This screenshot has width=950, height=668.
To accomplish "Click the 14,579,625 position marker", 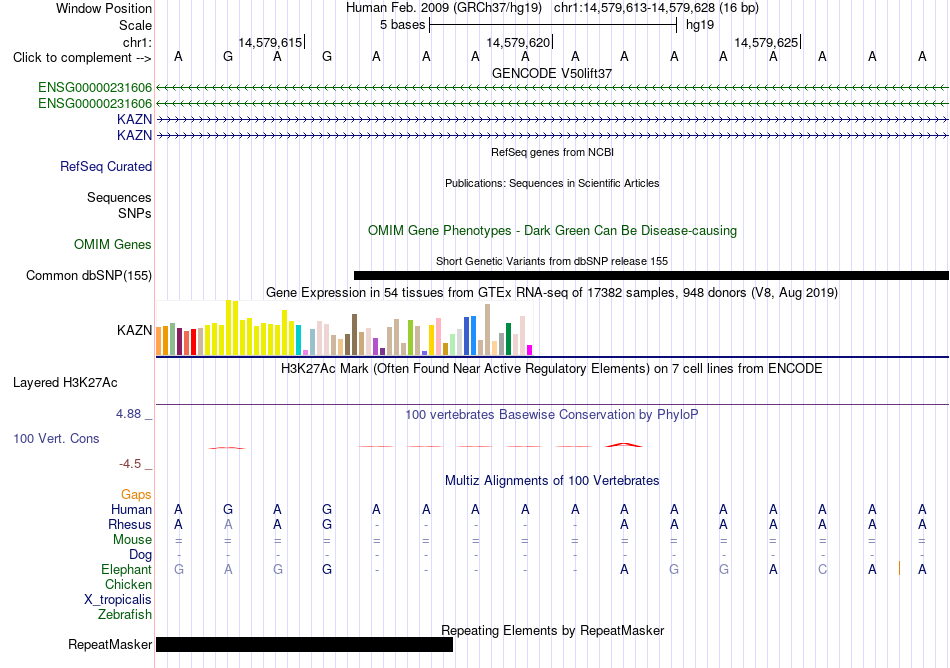I will (x=767, y=42).
